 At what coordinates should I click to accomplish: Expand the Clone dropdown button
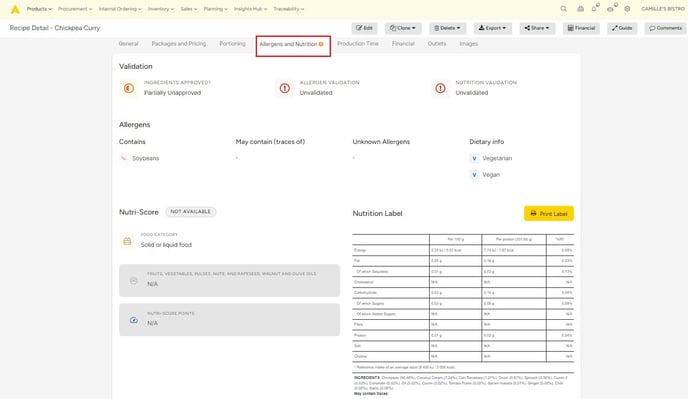coord(403,28)
